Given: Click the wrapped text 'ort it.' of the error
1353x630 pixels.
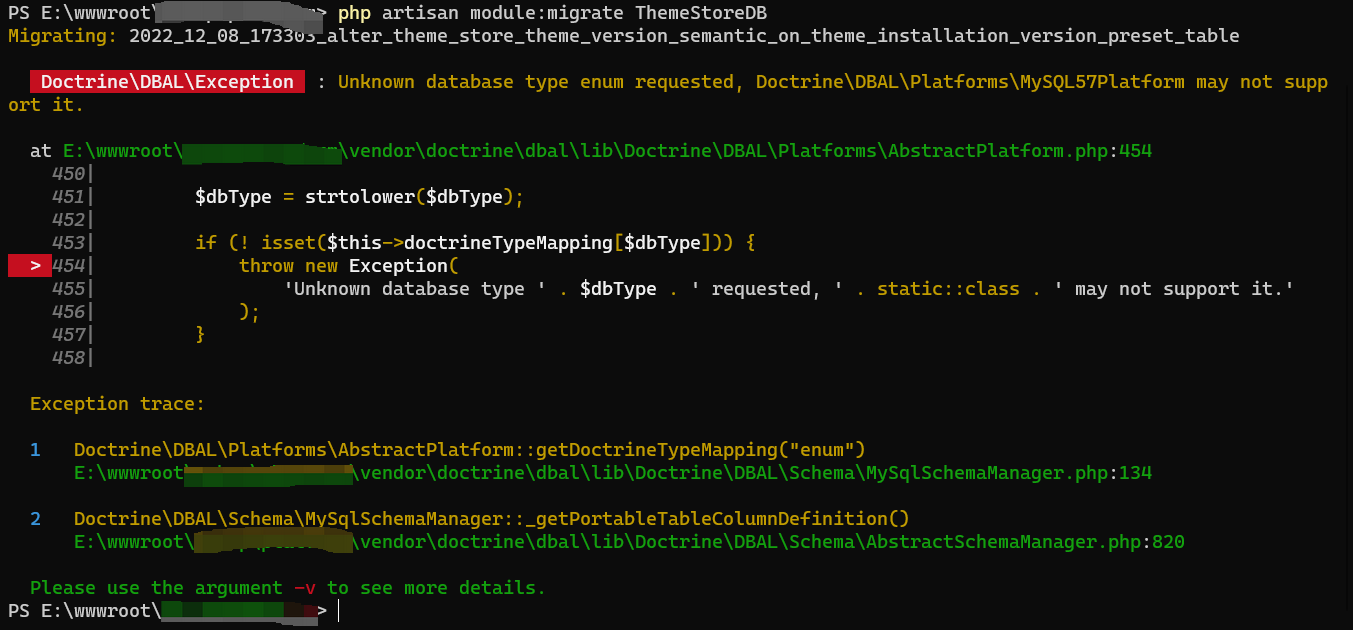Looking at the screenshot, I should (46, 105).
